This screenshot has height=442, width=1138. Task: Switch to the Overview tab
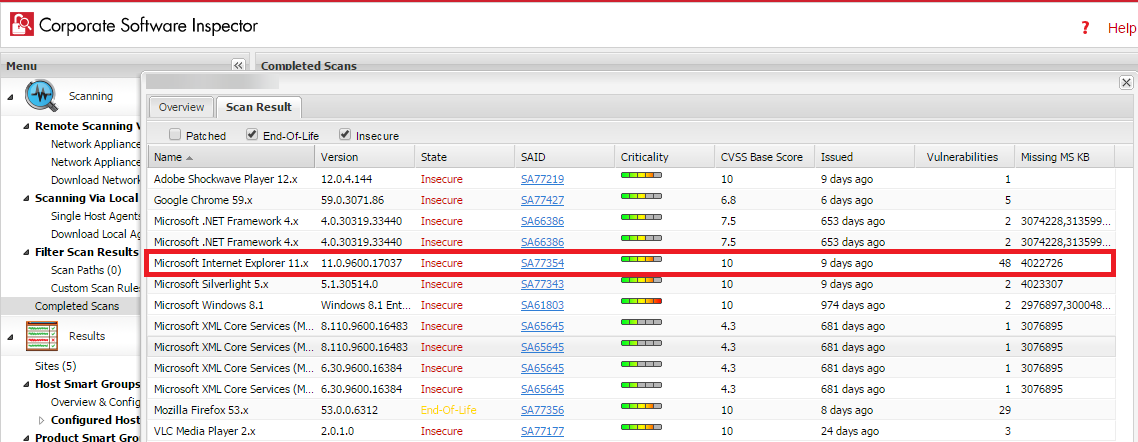point(181,107)
